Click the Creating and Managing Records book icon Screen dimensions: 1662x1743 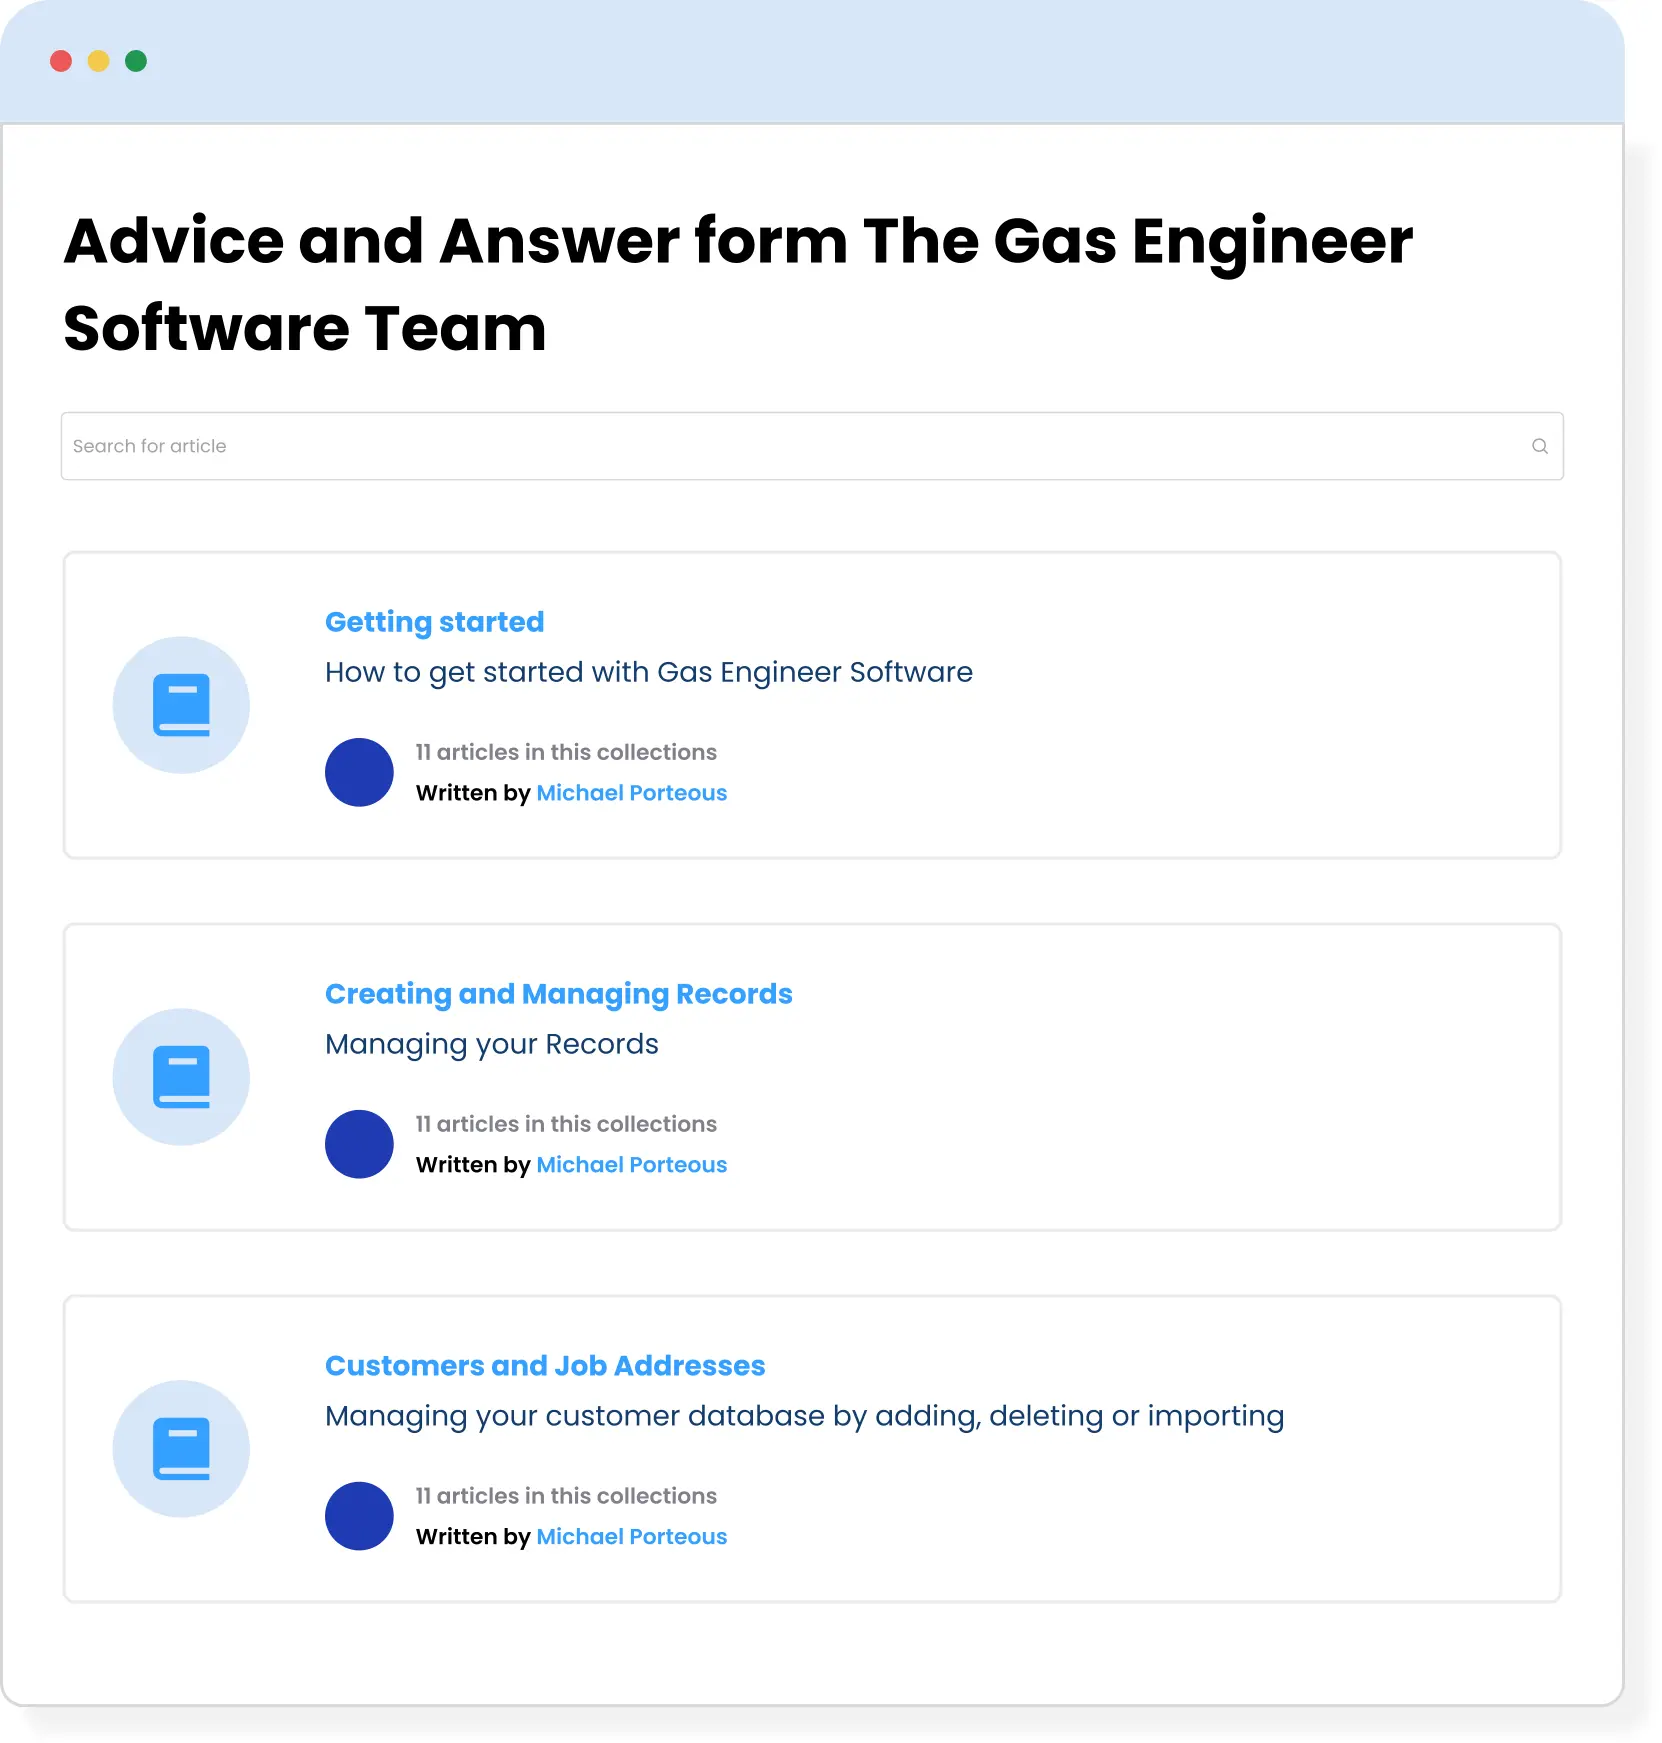tap(181, 1076)
